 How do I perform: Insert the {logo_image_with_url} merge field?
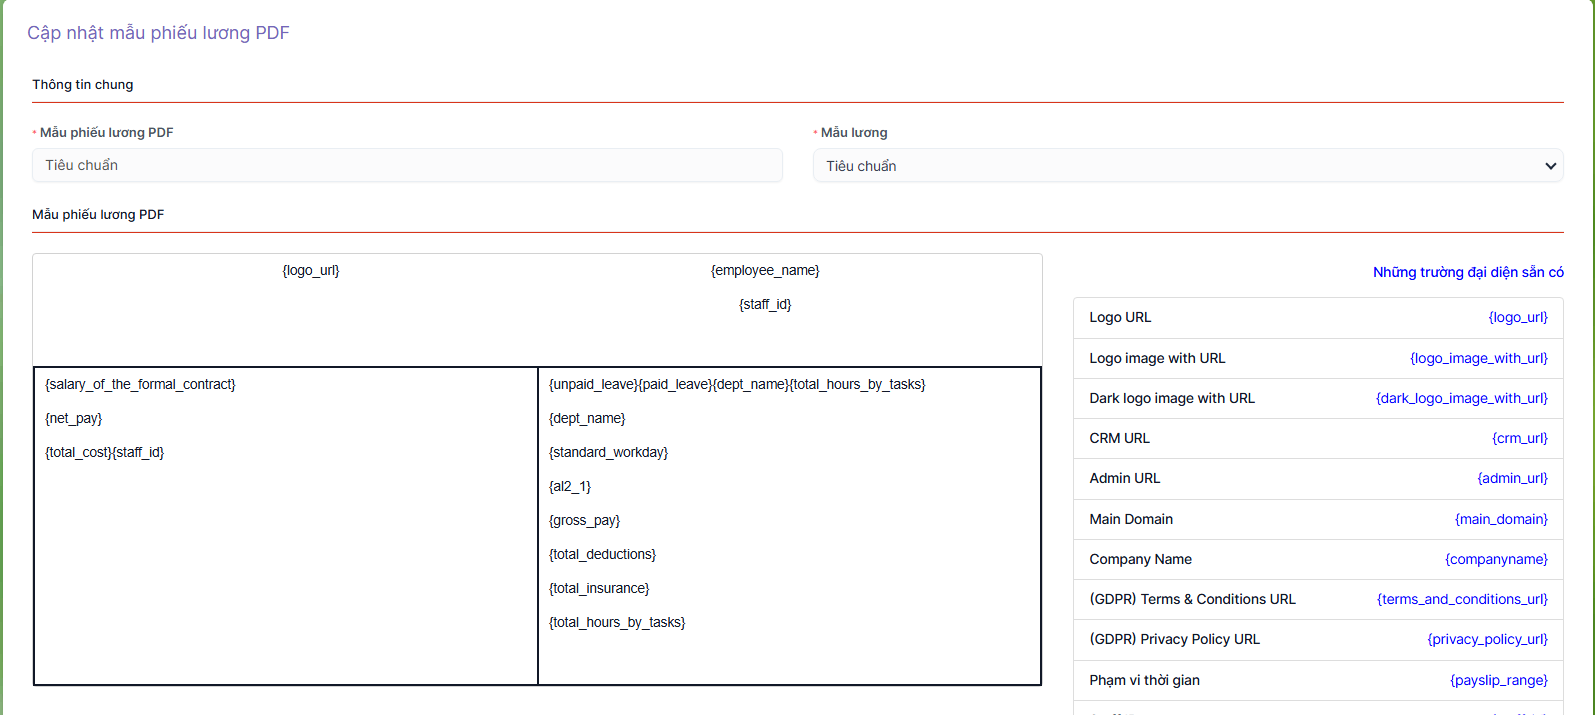point(1478,358)
